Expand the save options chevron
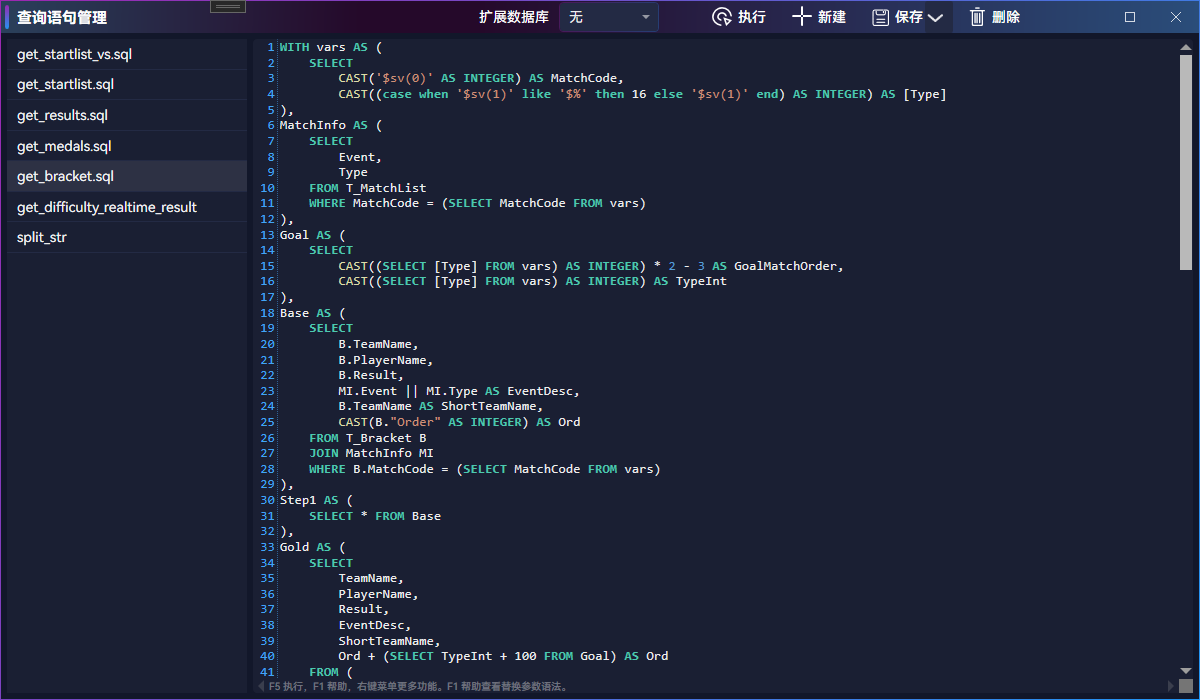The width and height of the screenshot is (1200, 700). 935,18
